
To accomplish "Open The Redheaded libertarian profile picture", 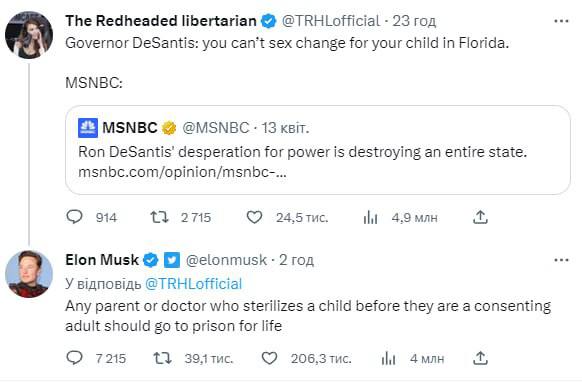I will pyautogui.click(x=29, y=35).
